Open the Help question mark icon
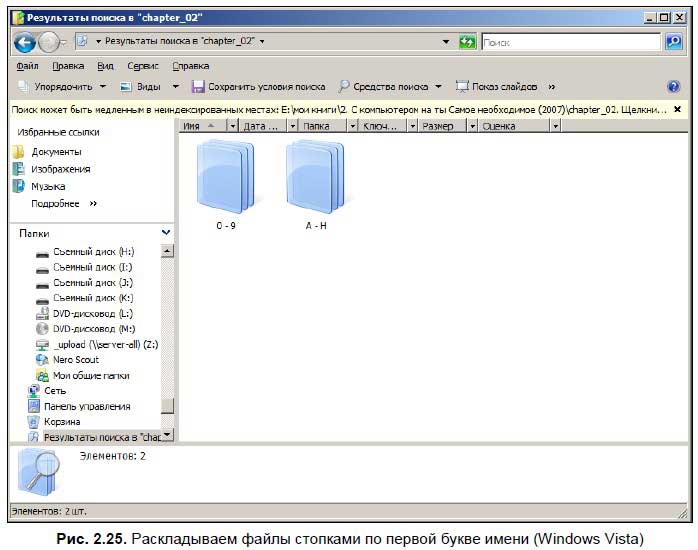 click(x=674, y=86)
